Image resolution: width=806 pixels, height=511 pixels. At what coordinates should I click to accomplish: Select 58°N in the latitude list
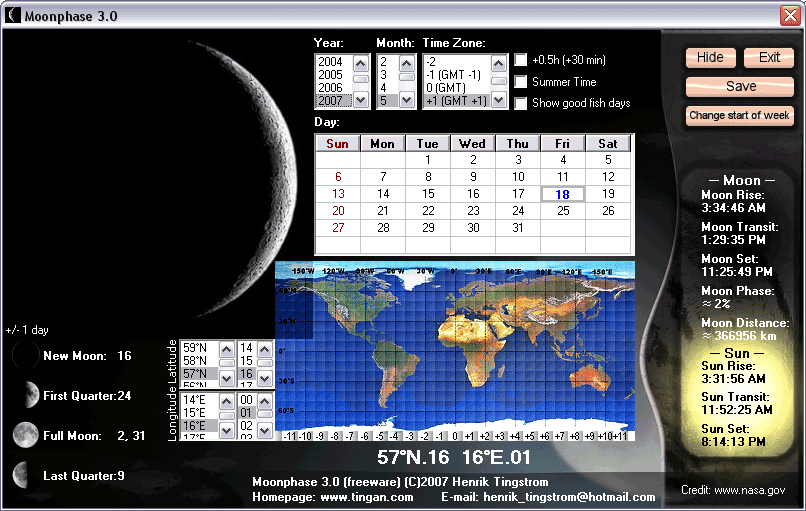click(195, 361)
